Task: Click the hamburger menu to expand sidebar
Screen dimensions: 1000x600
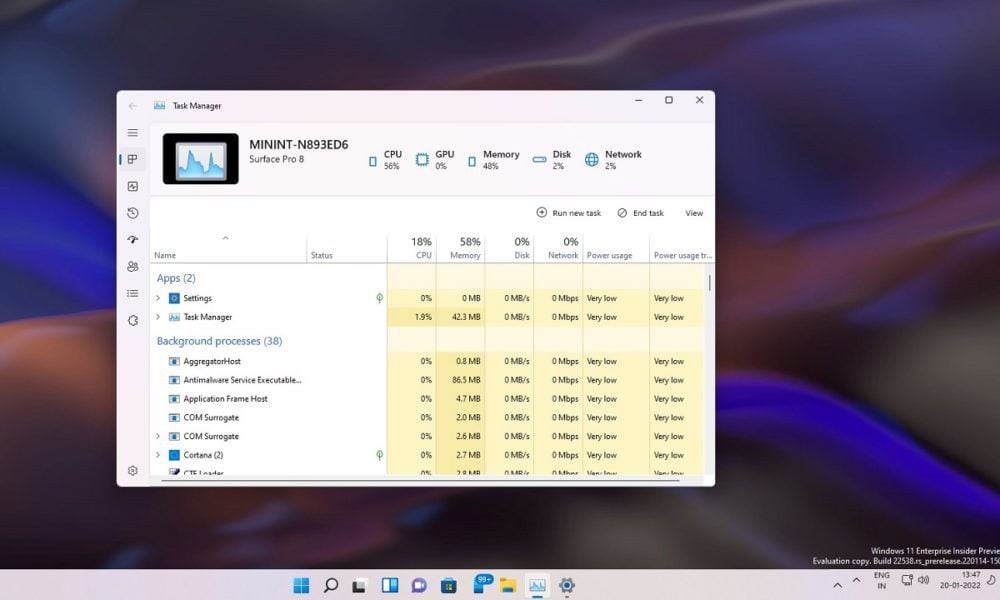Action: 132,132
